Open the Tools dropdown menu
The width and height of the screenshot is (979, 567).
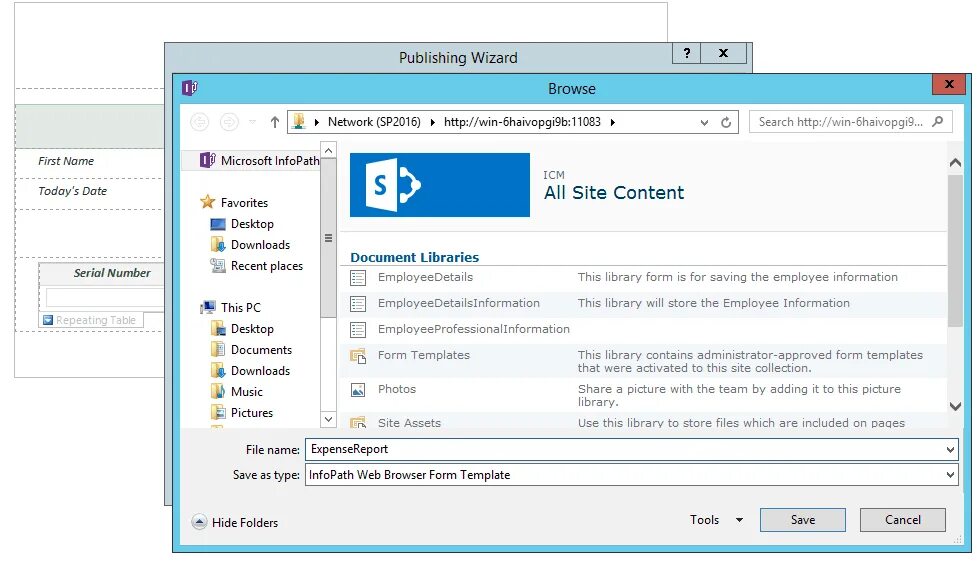[x=717, y=520]
